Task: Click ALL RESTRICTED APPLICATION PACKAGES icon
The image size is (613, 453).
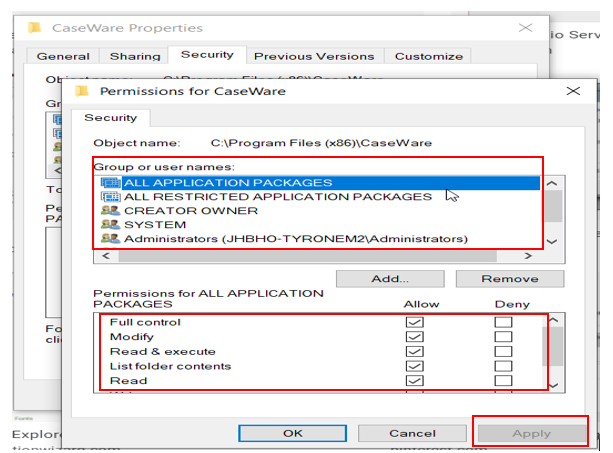Action: [x=111, y=197]
